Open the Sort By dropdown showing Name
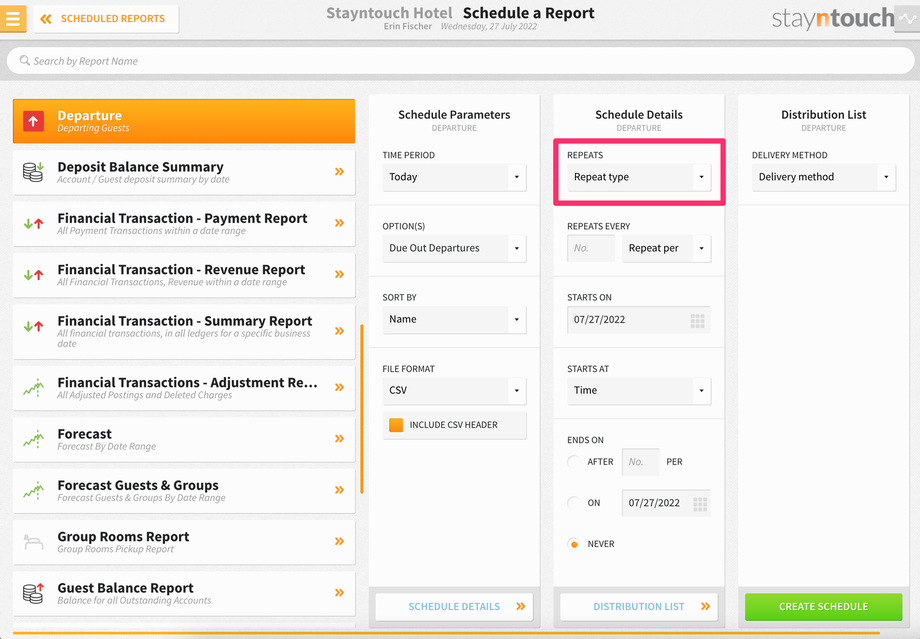The width and height of the screenshot is (920, 639). click(x=454, y=319)
